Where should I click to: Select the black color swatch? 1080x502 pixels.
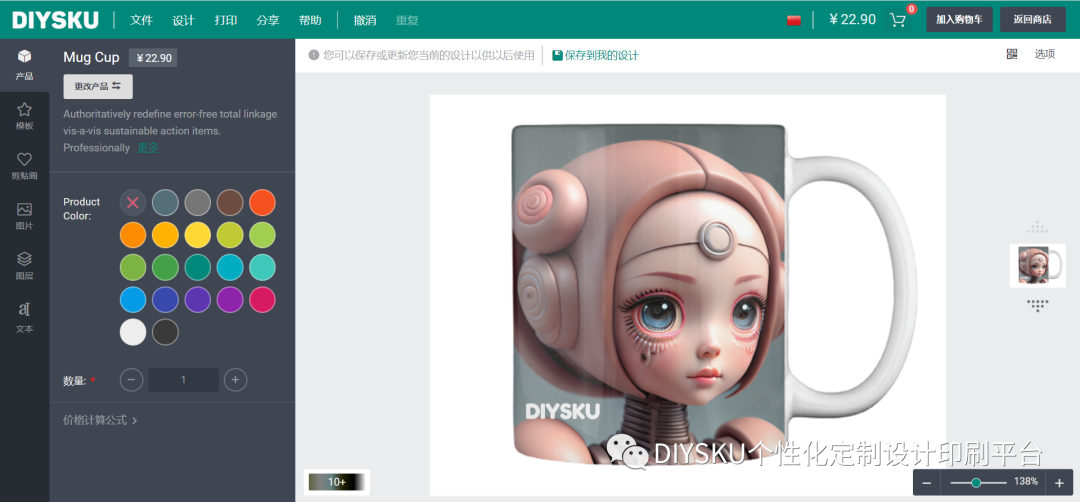tap(165, 332)
